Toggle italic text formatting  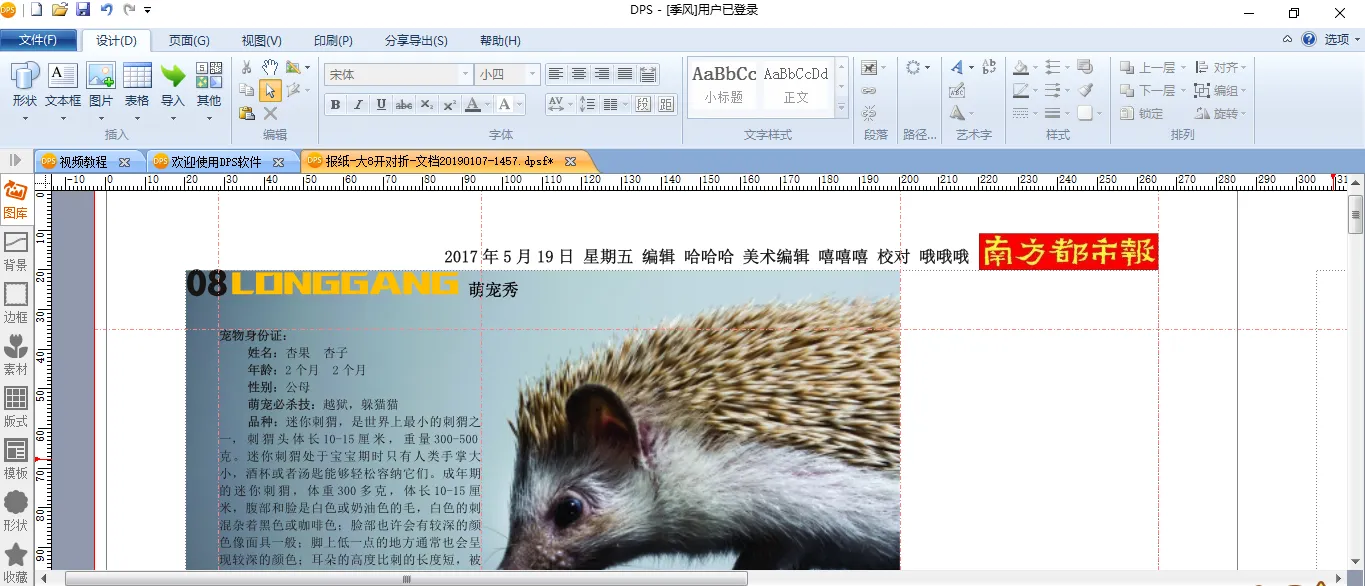point(358,104)
